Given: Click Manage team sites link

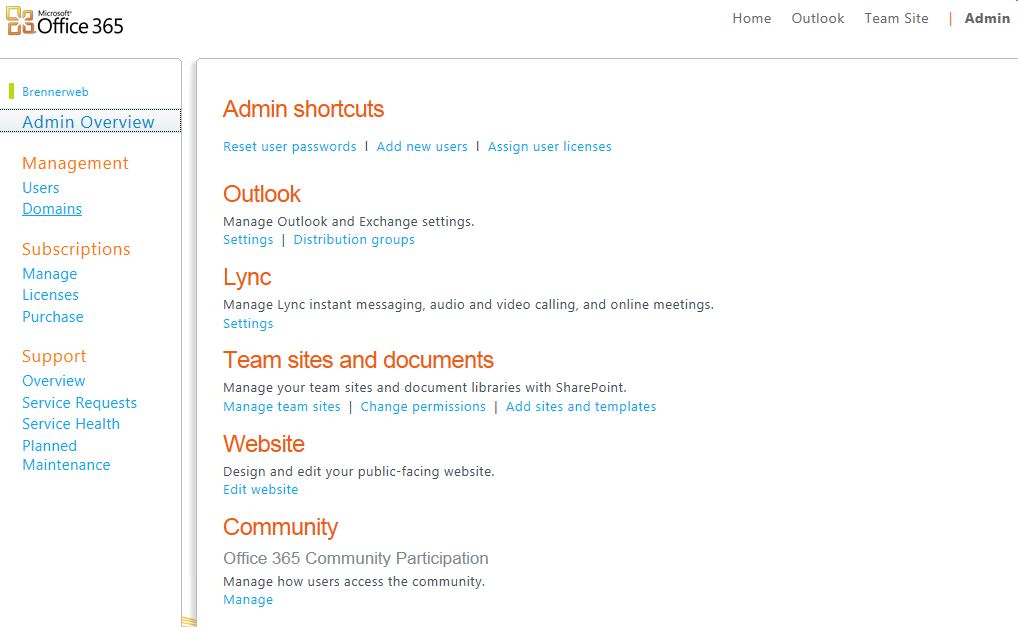Looking at the screenshot, I should pyautogui.click(x=282, y=406).
